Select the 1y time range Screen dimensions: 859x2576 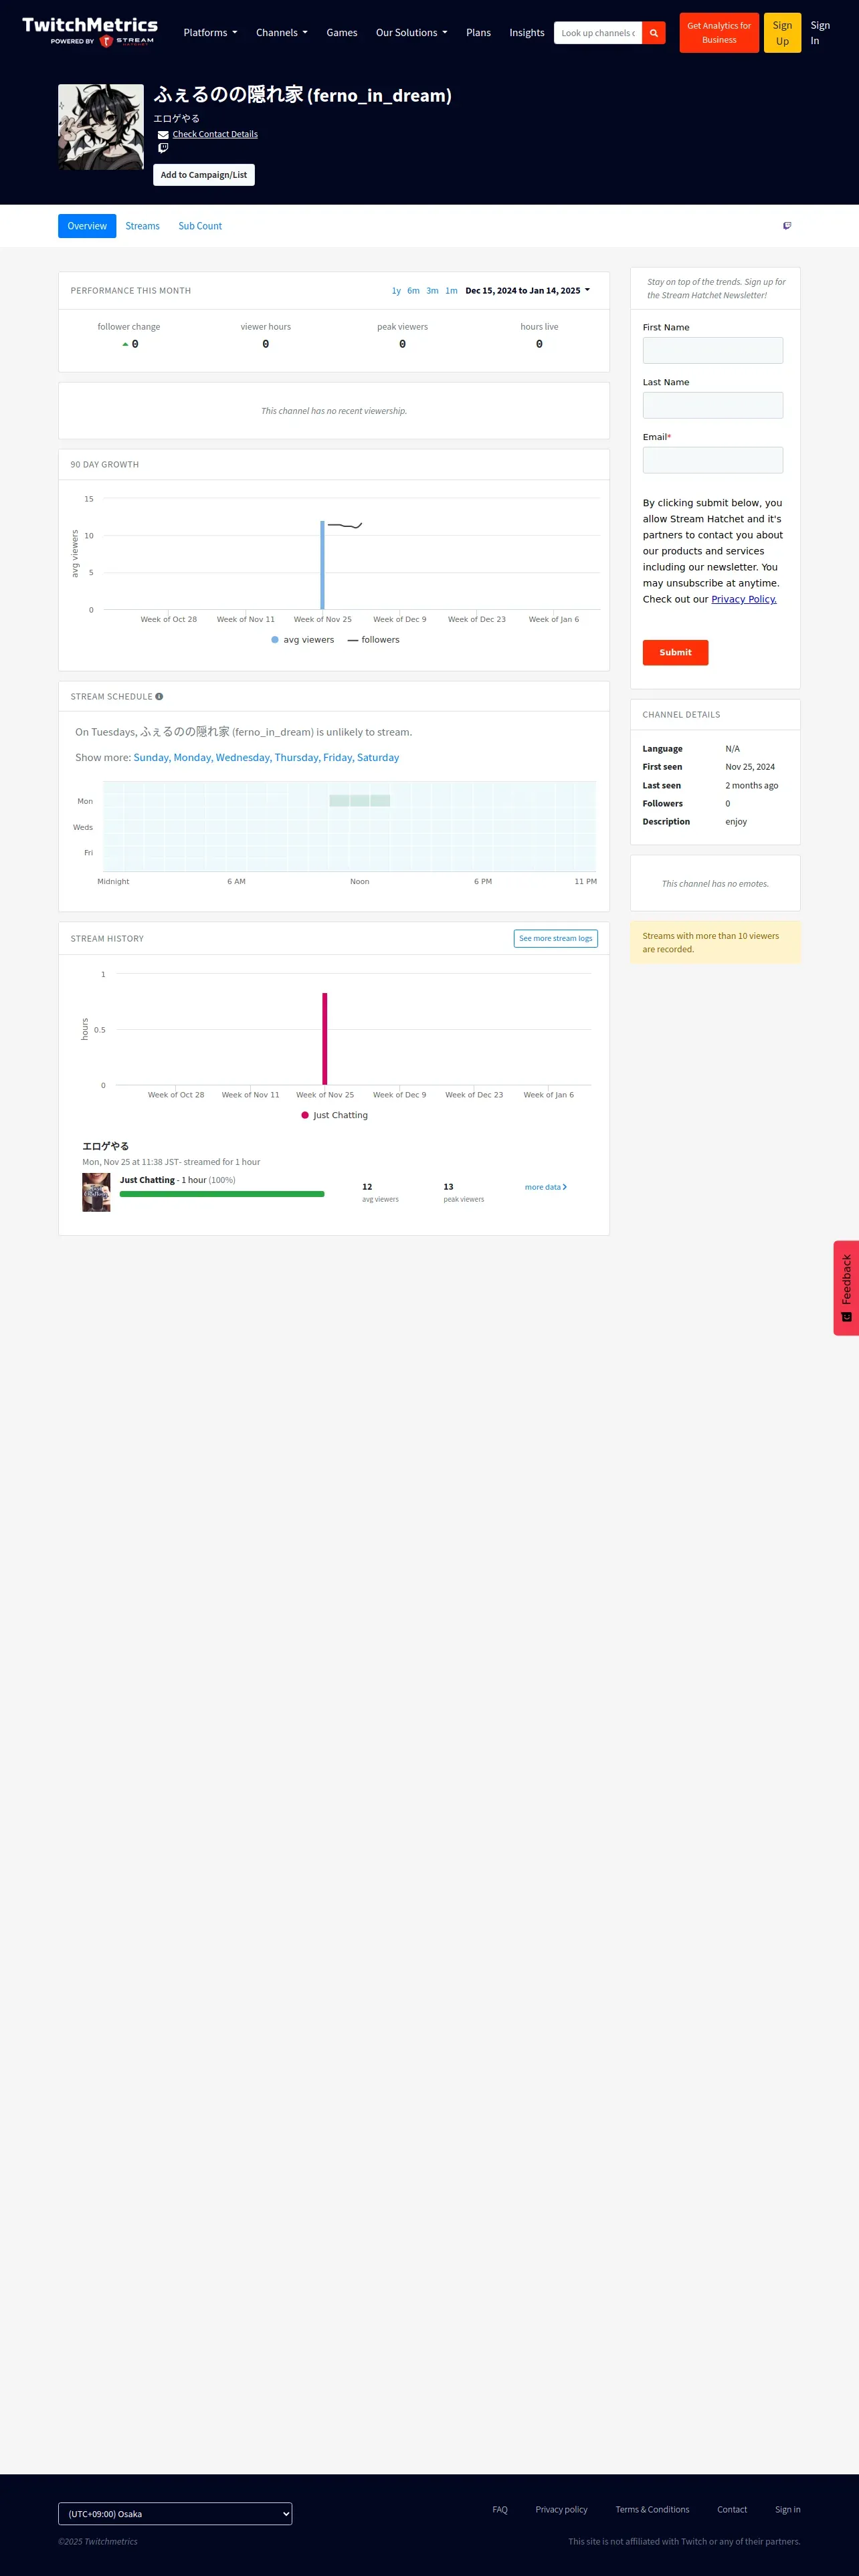[x=396, y=291]
